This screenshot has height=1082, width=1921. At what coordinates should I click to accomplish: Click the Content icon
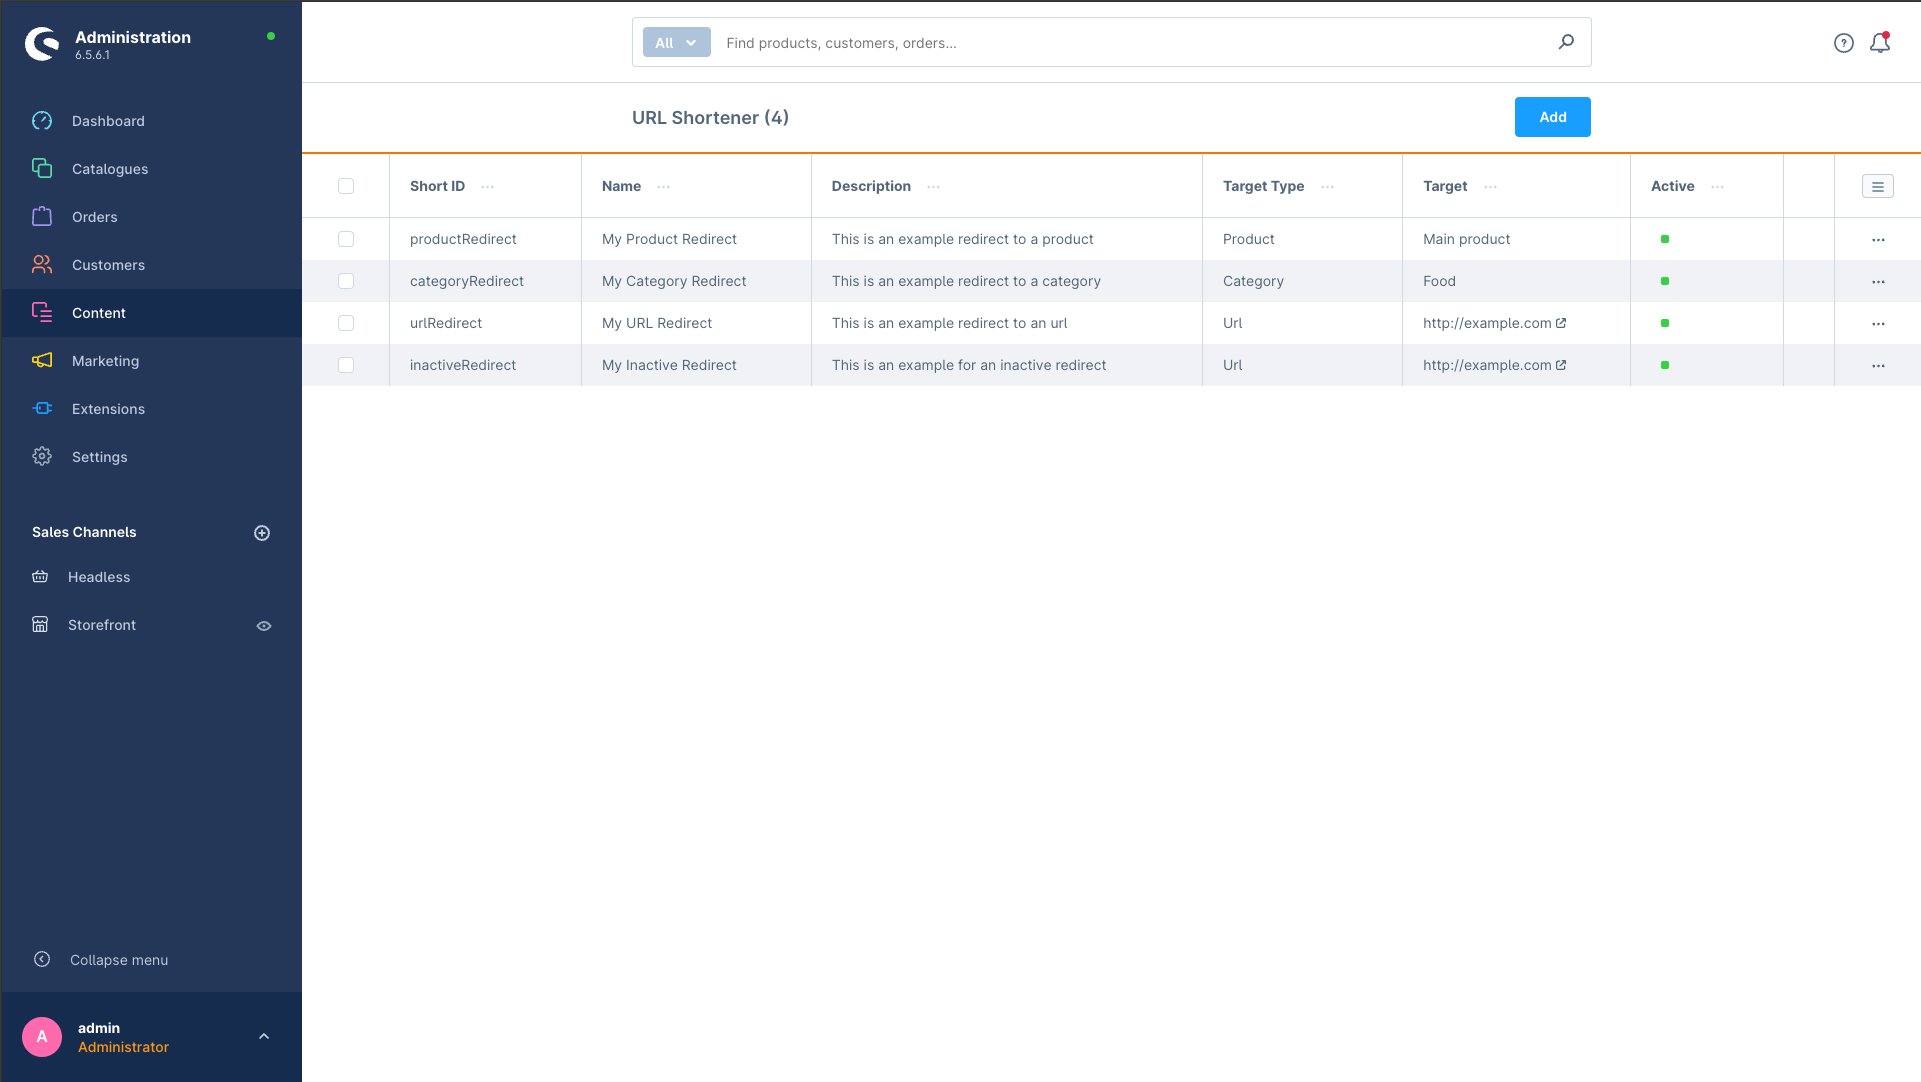(x=42, y=312)
